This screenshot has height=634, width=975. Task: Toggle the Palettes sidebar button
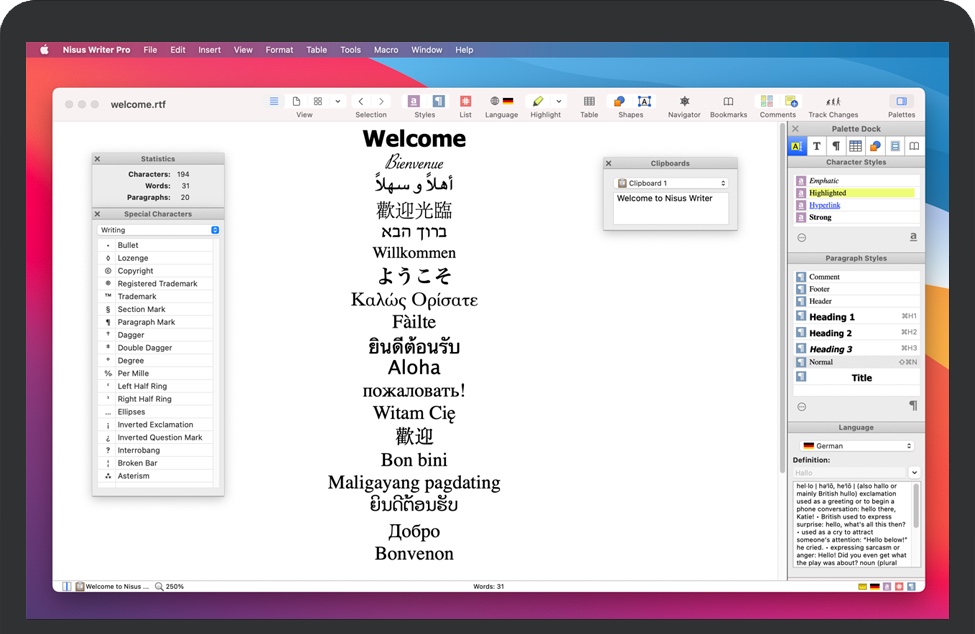pos(901,102)
